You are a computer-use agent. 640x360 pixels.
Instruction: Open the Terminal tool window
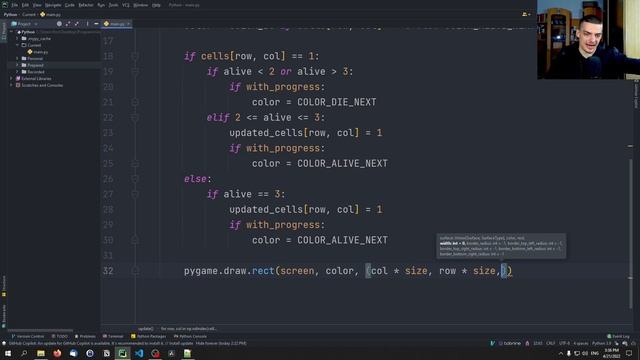(113, 336)
